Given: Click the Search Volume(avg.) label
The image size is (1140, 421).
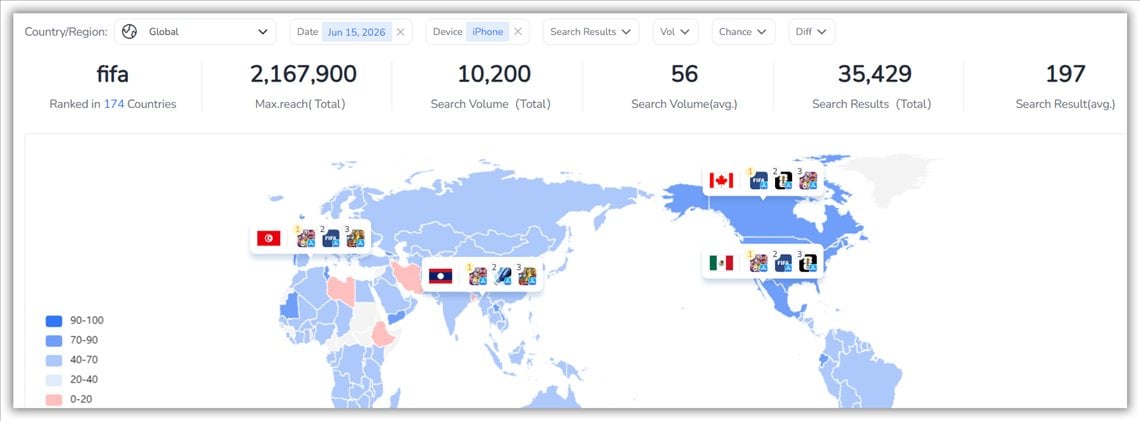Looking at the screenshot, I should point(684,104).
